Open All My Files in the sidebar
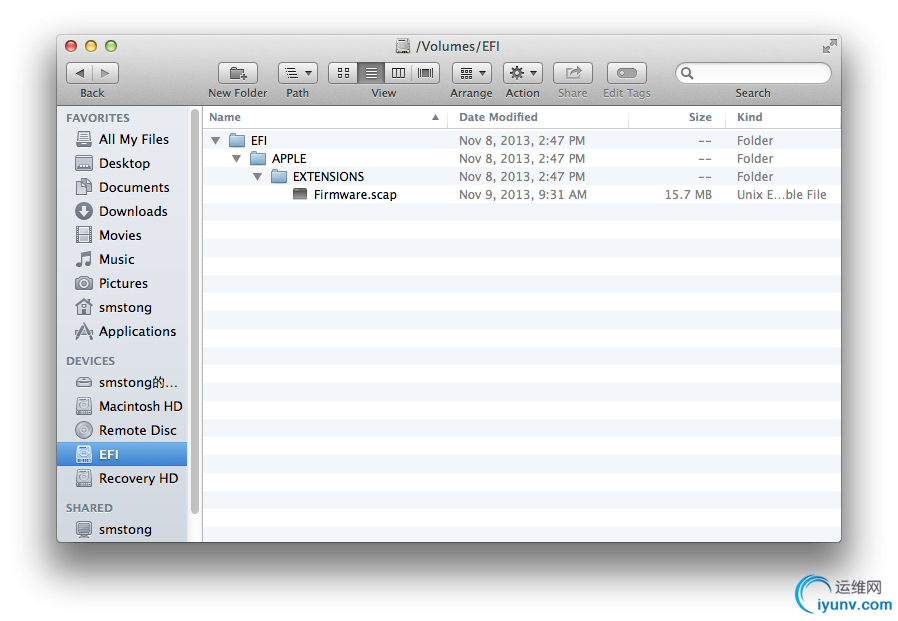Image resolution: width=898 pixels, height=621 pixels. [x=123, y=139]
